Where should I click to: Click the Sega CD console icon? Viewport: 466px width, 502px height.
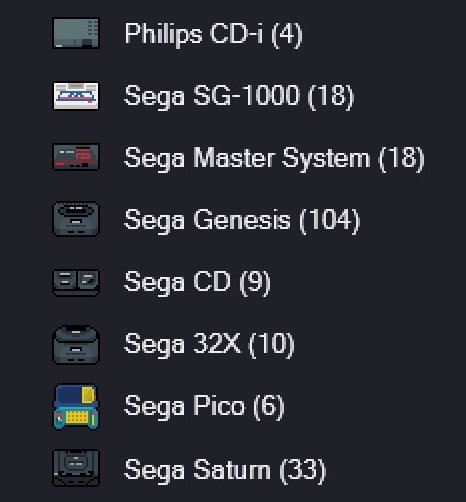coord(76,282)
